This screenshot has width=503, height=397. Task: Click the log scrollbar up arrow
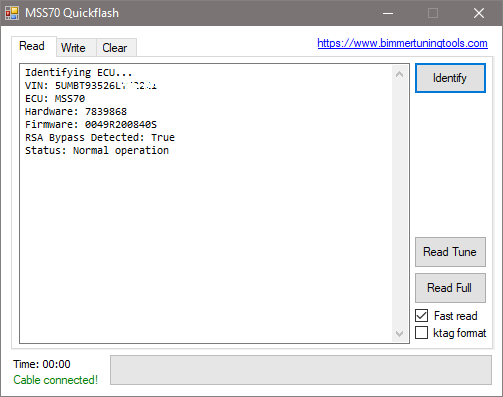tap(400, 74)
